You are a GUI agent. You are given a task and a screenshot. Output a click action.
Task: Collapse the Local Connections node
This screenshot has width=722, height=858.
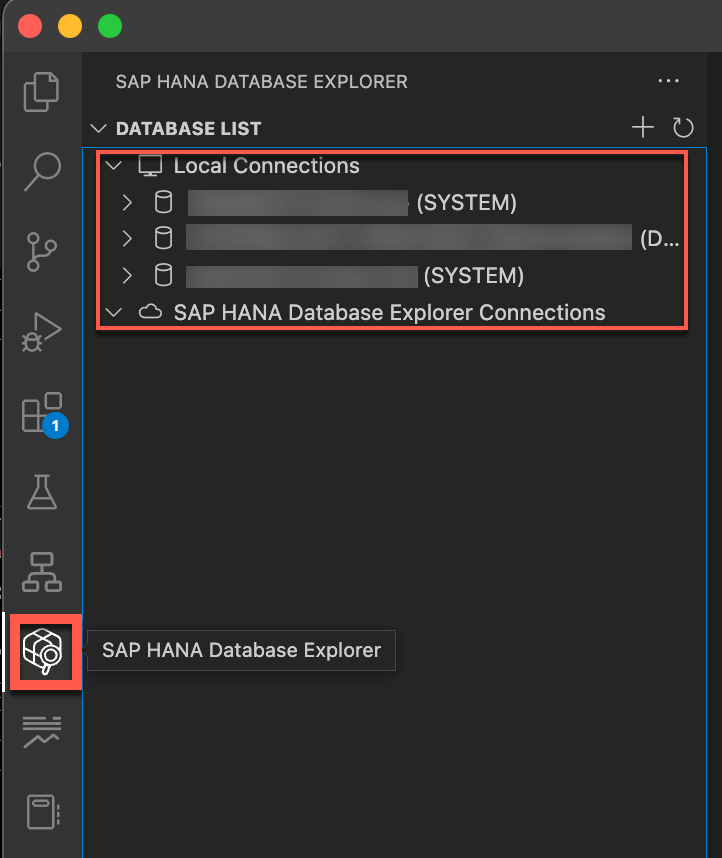(114, 165)
